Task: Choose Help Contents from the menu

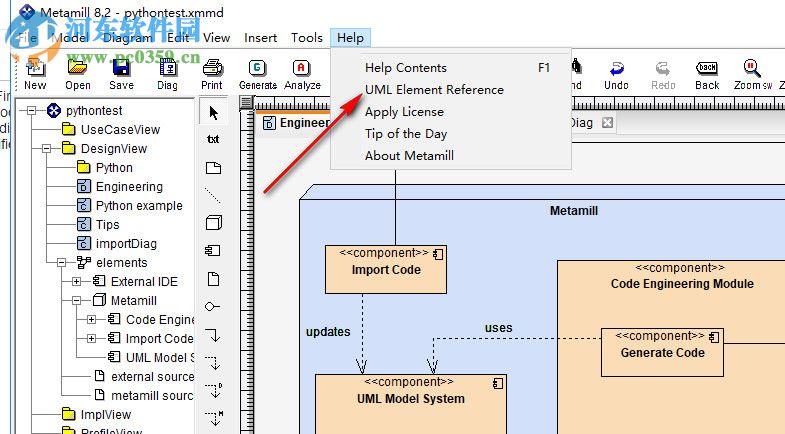Action: tap(451, 68)
